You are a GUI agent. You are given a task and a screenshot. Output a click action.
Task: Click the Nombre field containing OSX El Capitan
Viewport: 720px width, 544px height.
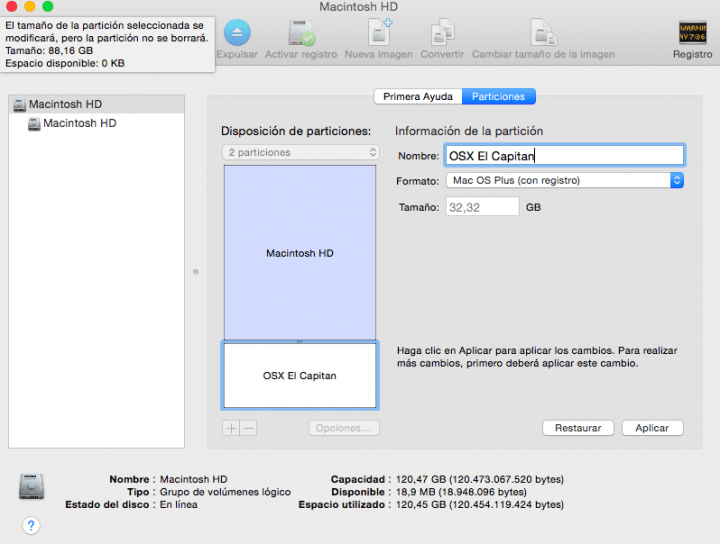[564, 156]
